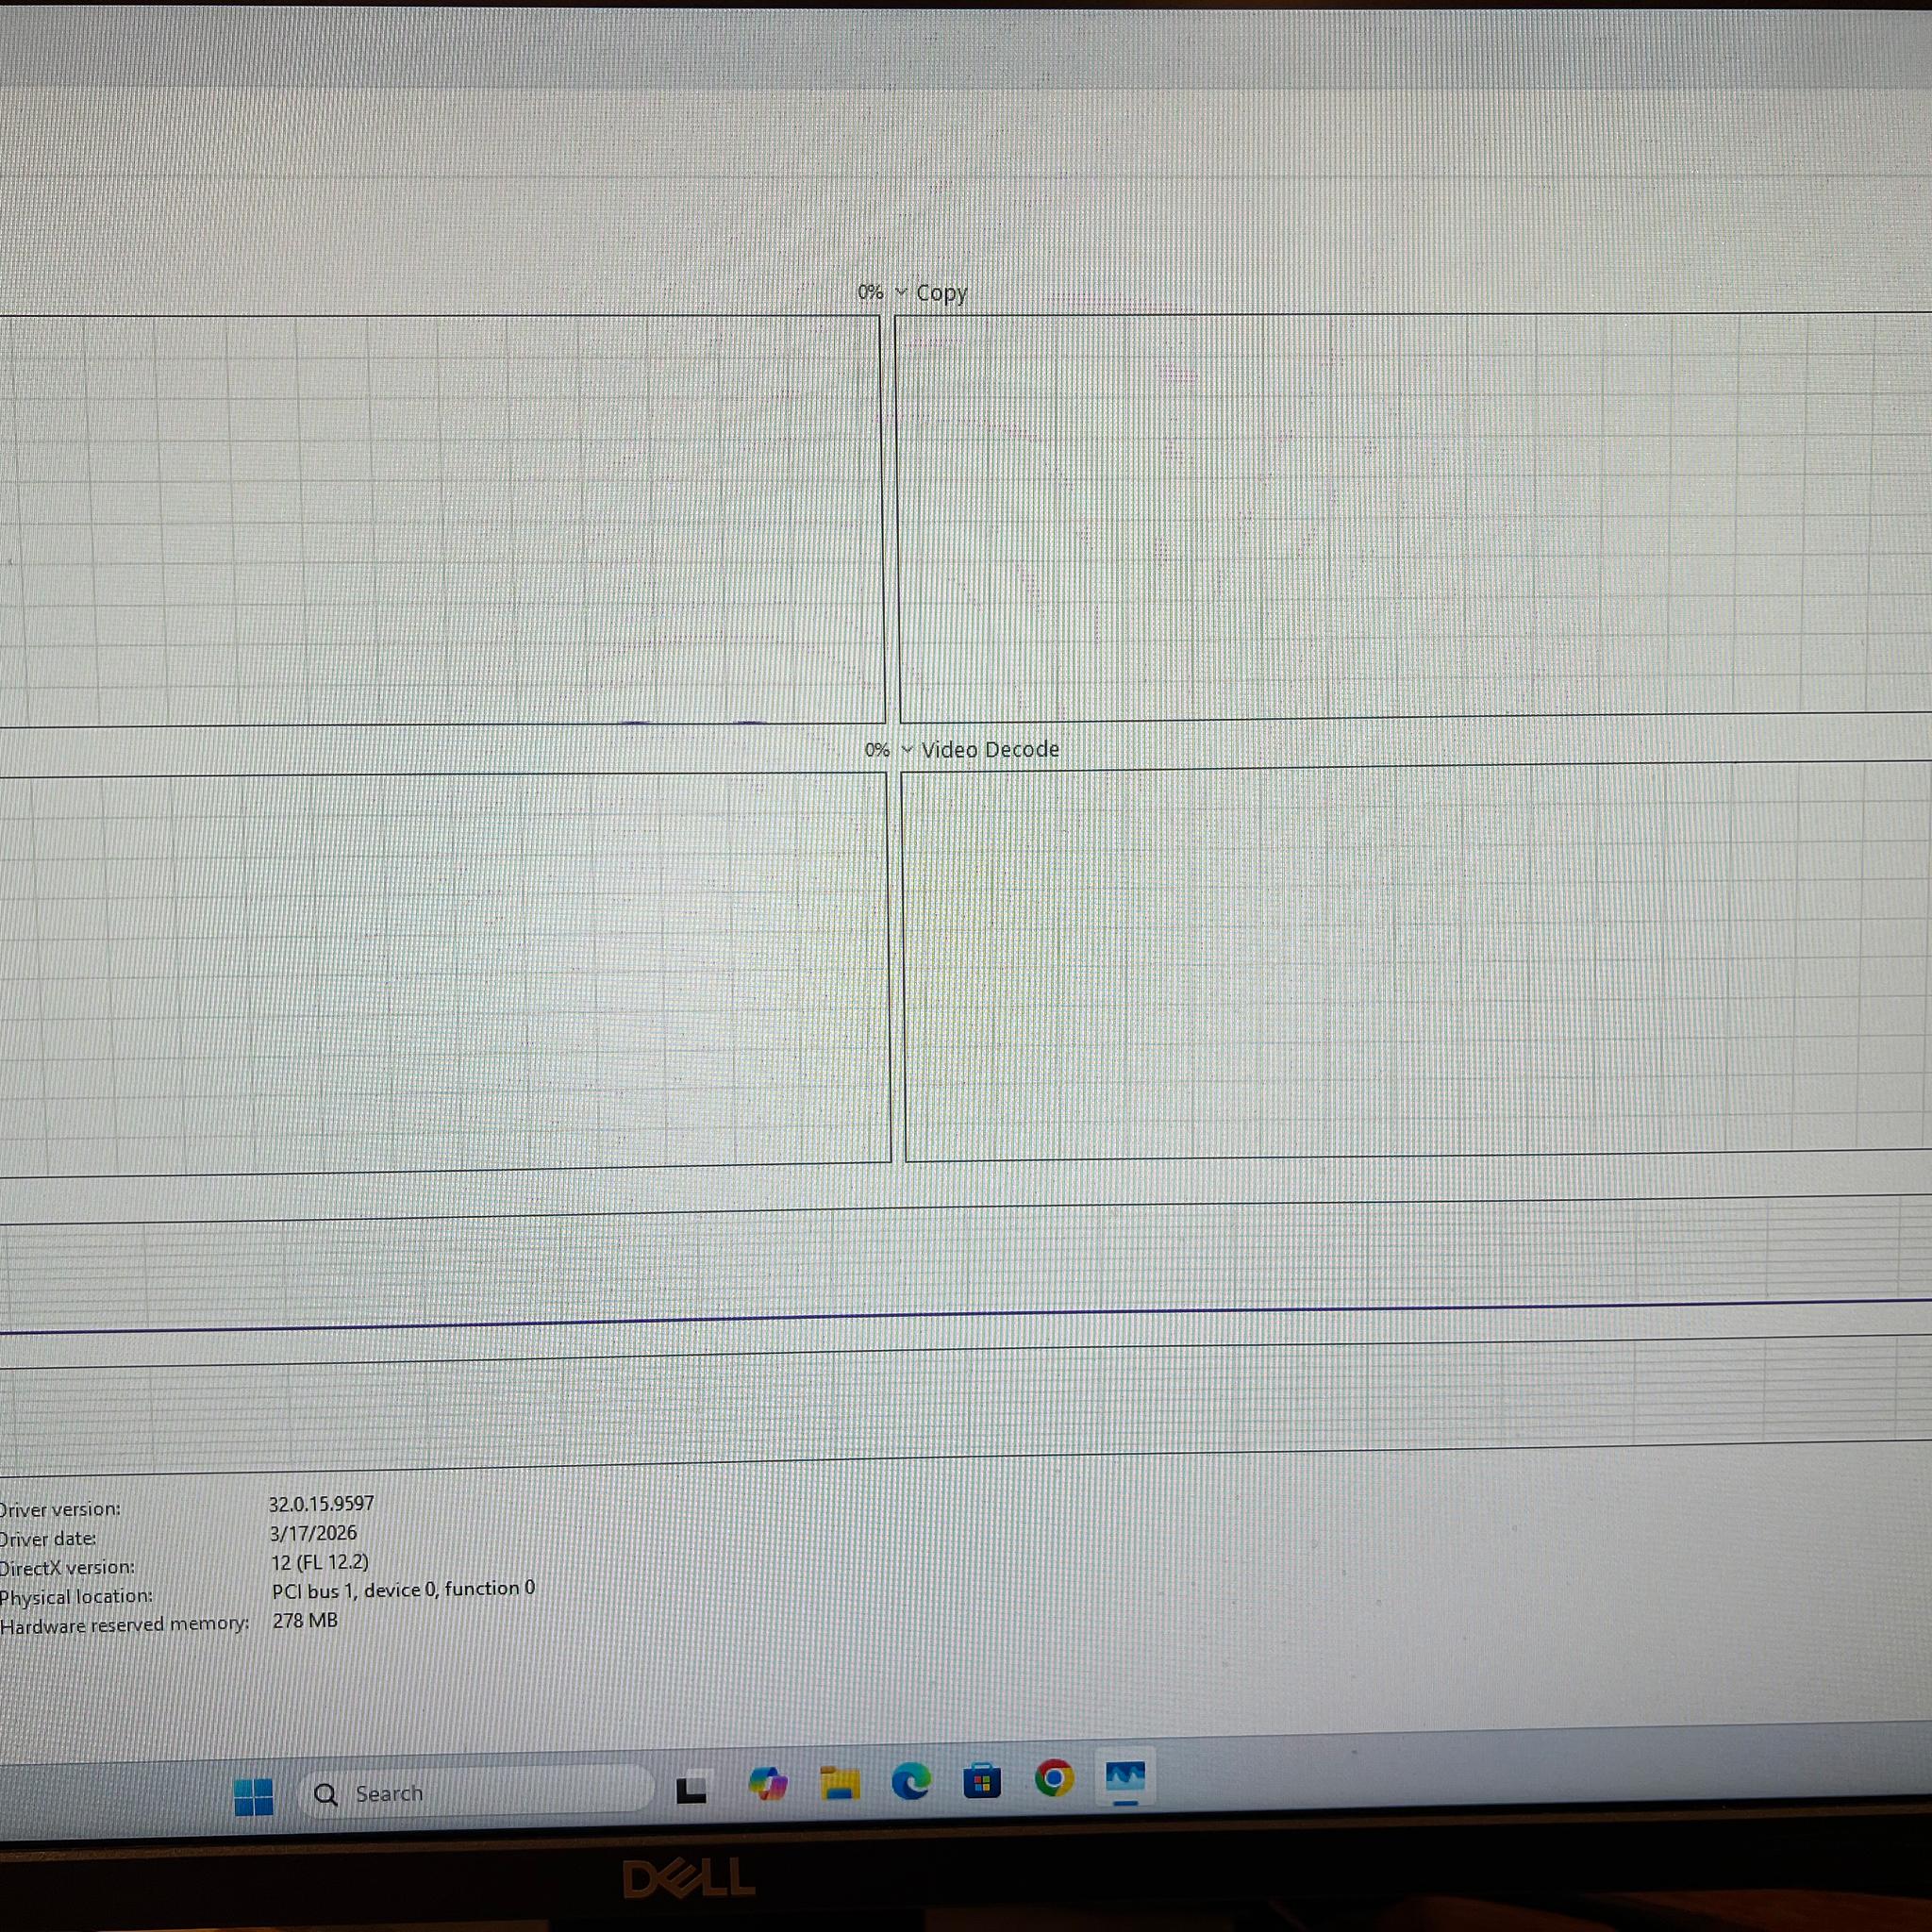Open Task View from the taskbar
The width and height of the screenshot is (1932, 1932).
(692, 1789)
